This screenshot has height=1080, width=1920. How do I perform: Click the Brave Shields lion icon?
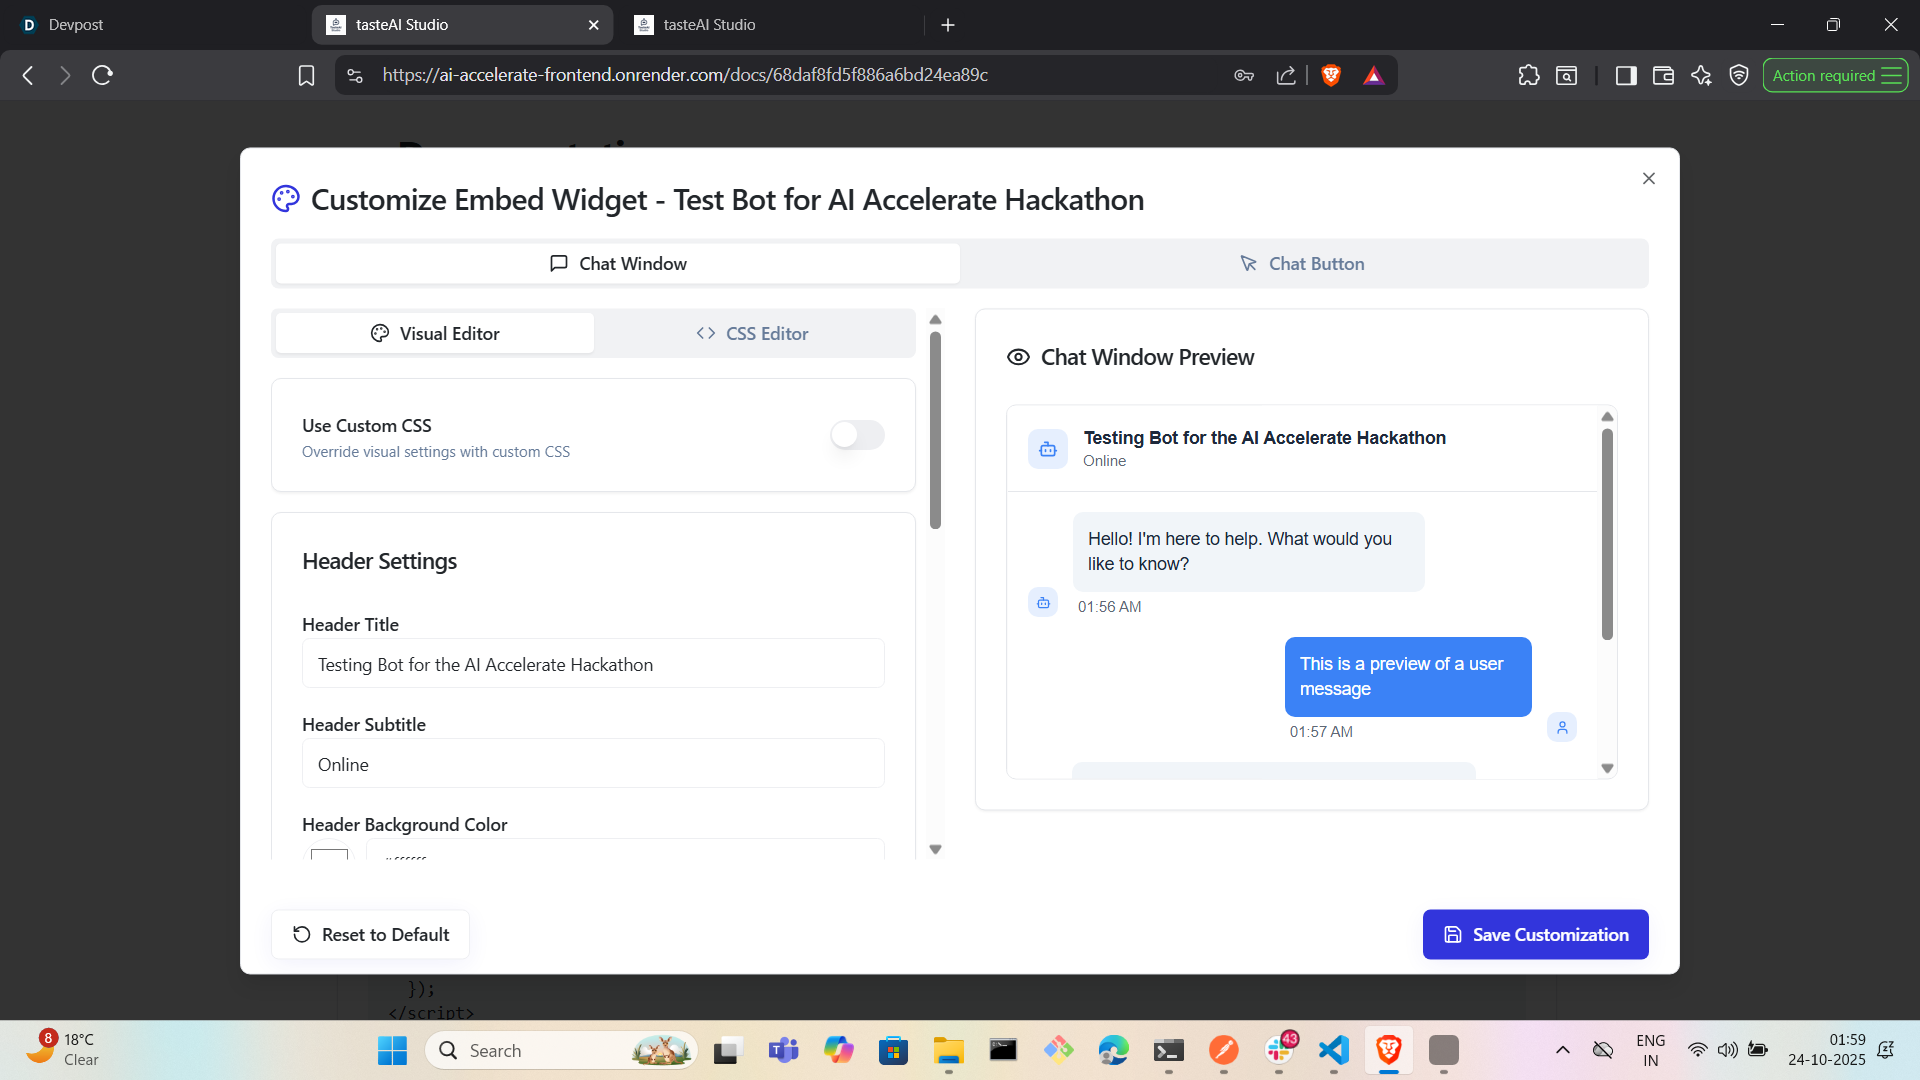[1330, 75]
